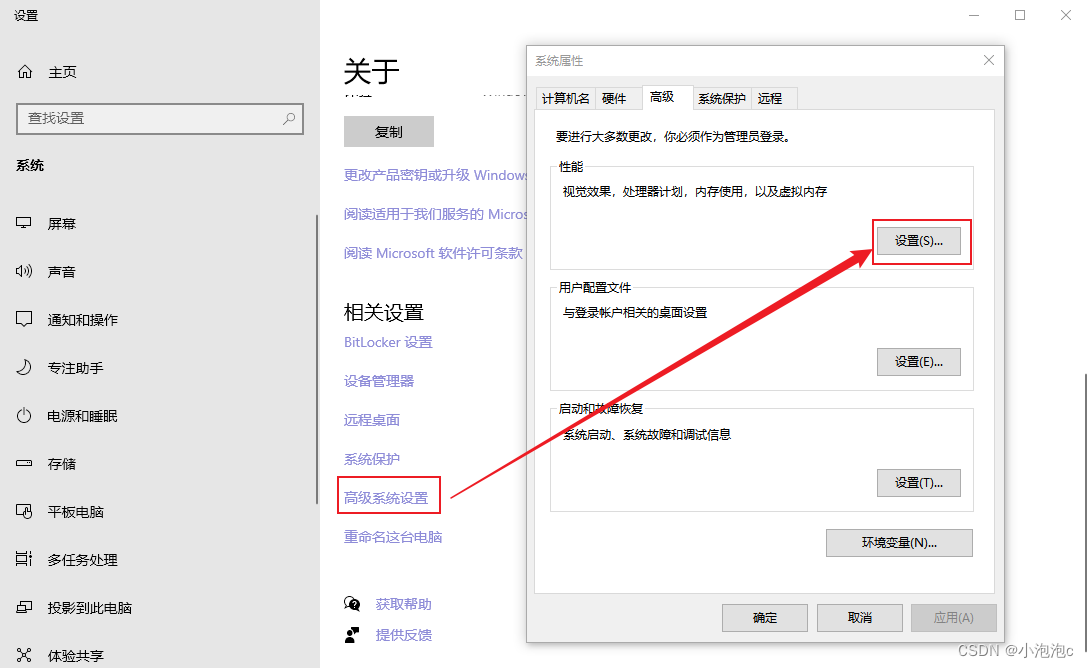Click the search magnifier in 查找设置 box
Viewport: 1089px width, 668px height.
pyautogui.click(x=289, y=119)
